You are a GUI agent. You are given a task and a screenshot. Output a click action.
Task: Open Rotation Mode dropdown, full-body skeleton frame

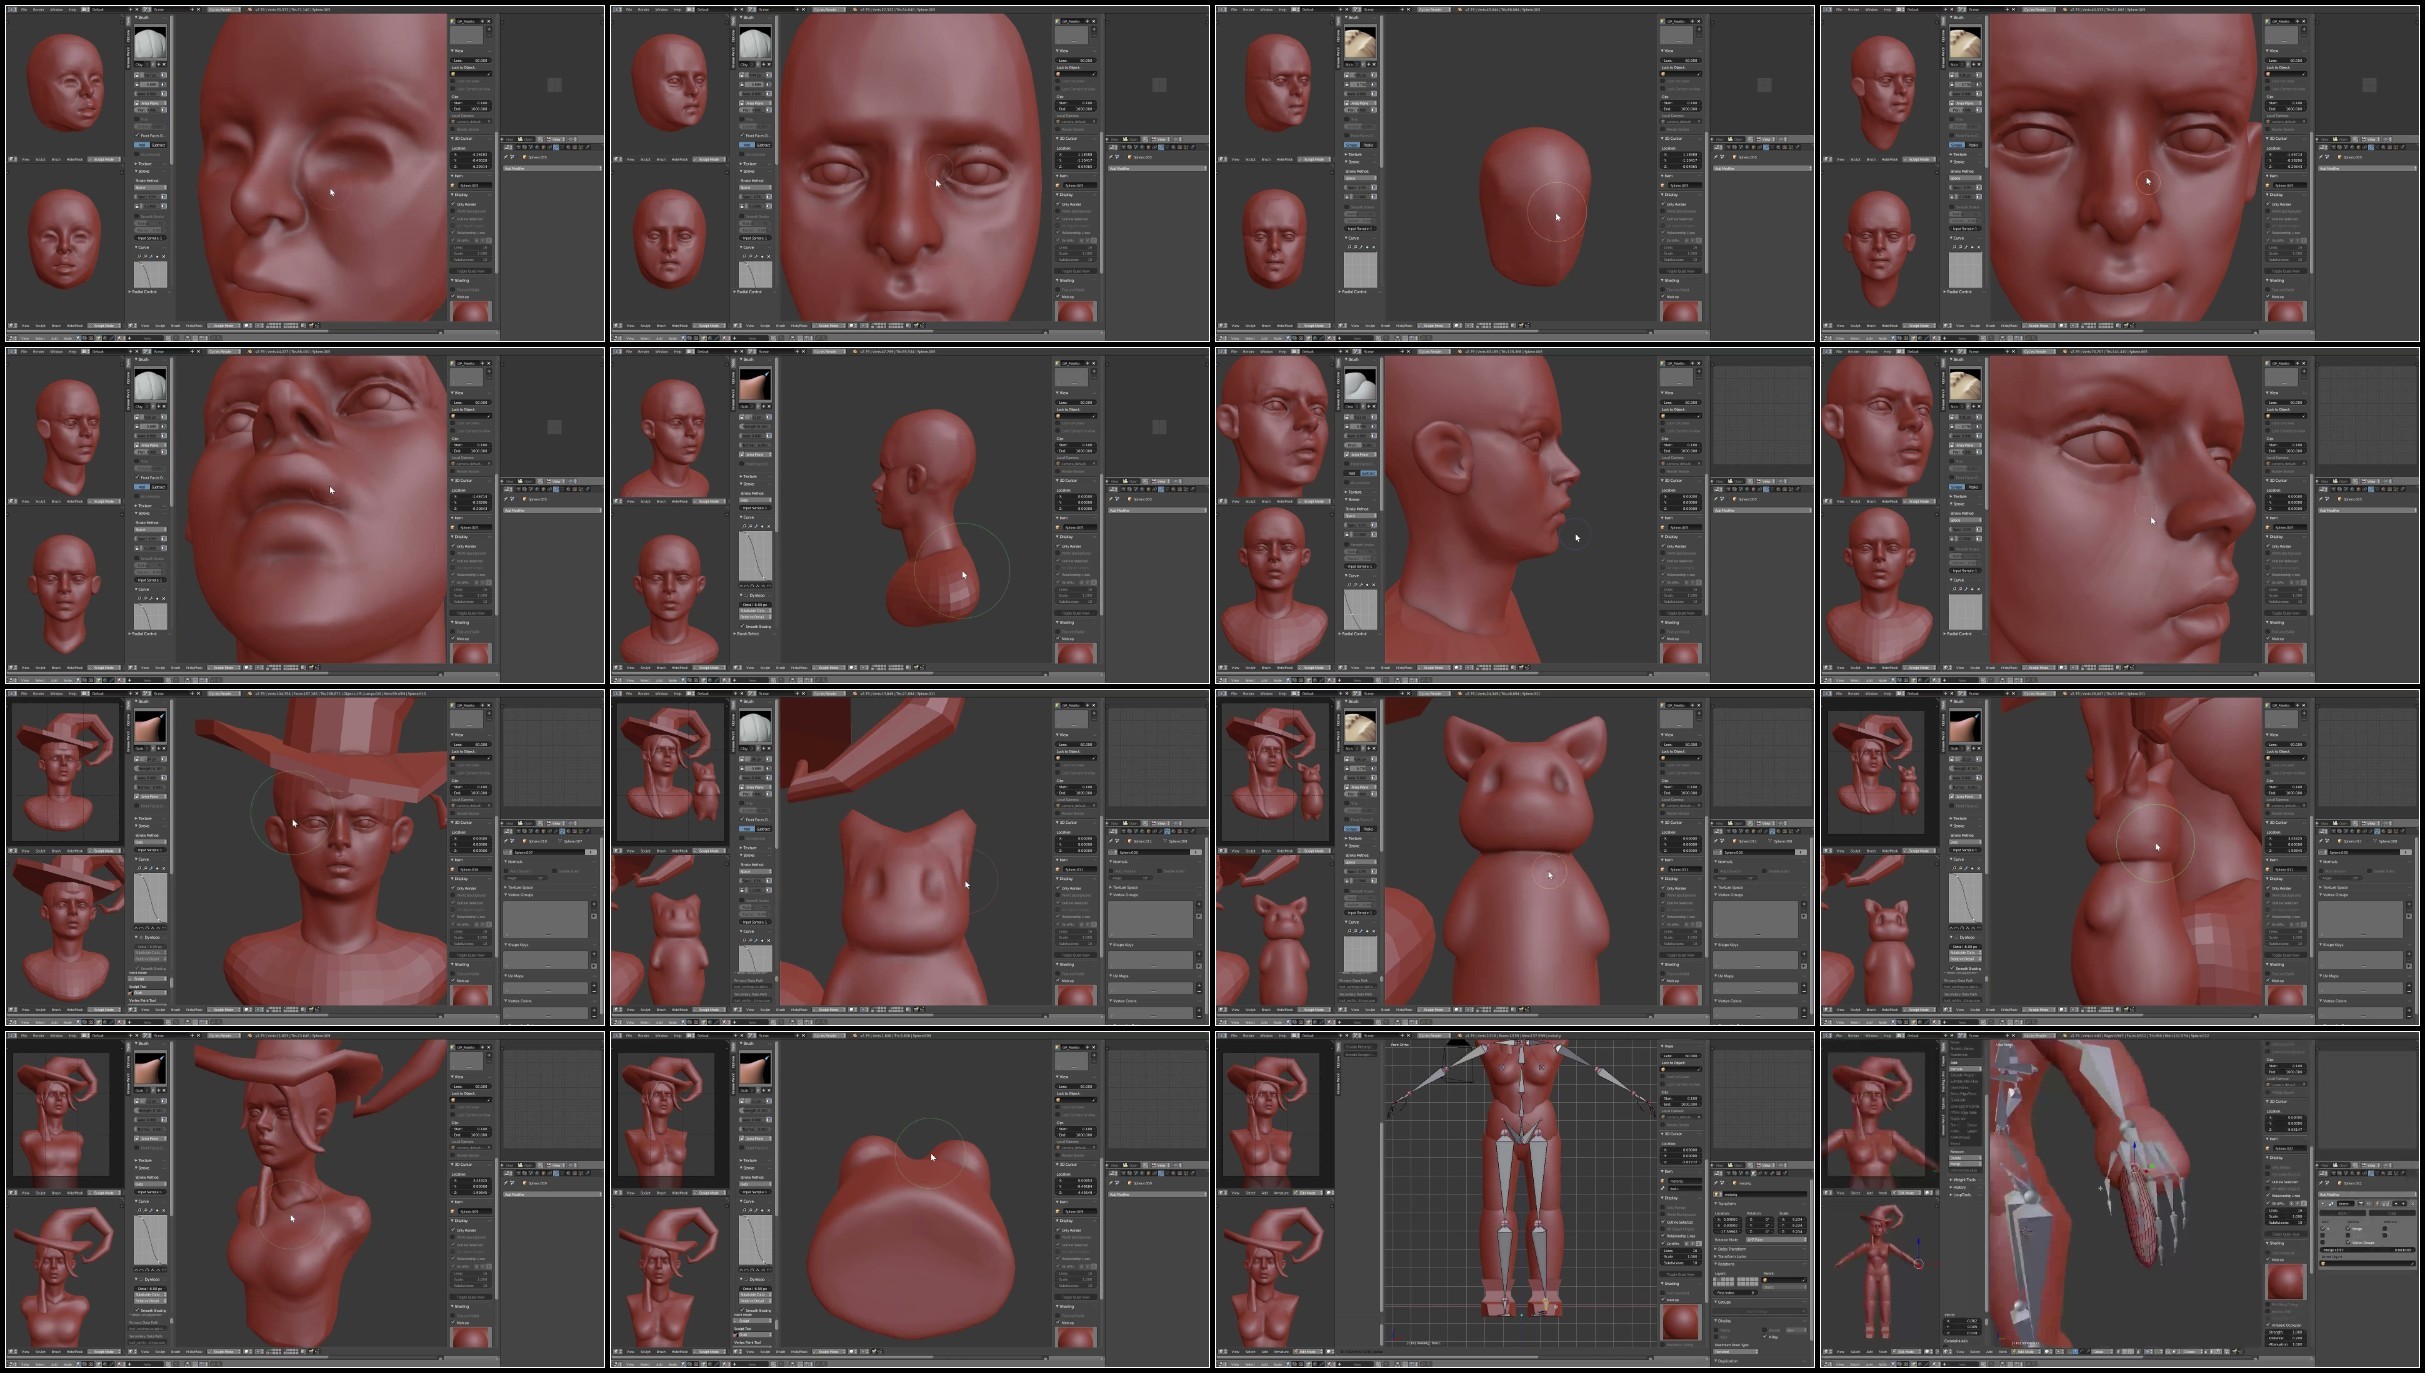click(x=1776, y=1240)
